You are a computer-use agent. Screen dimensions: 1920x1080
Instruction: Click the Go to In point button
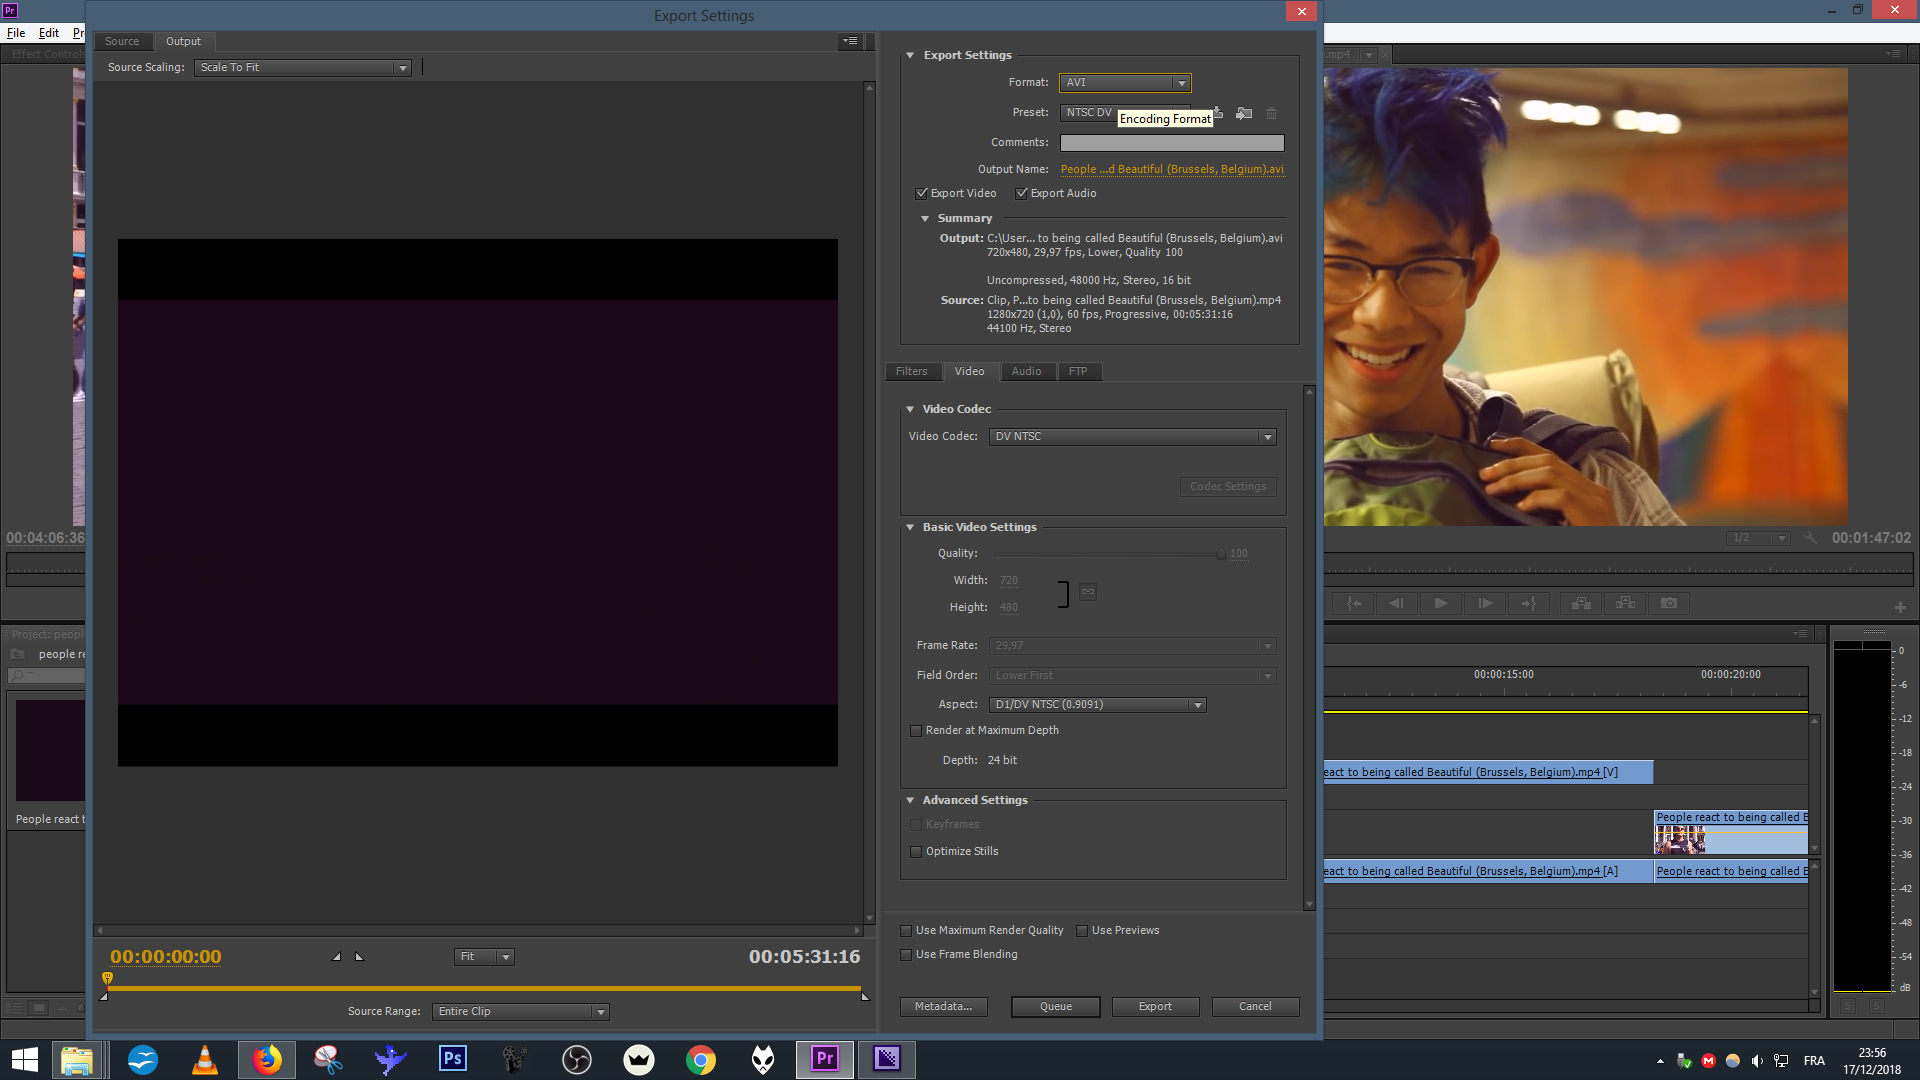point(1354,603)
